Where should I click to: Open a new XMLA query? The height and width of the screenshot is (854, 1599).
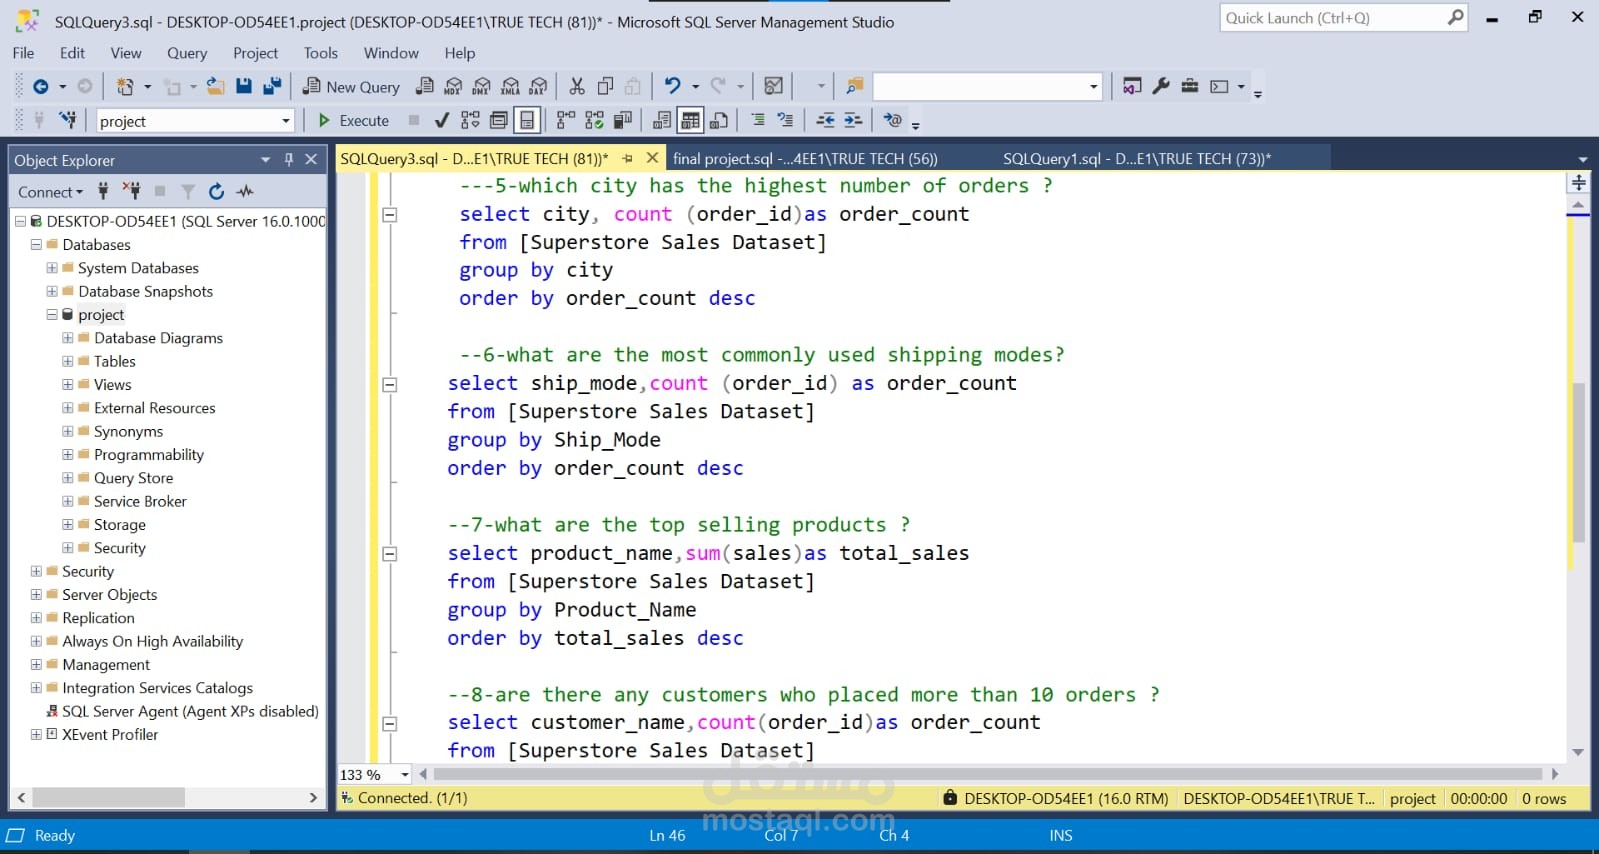point(510,87)
